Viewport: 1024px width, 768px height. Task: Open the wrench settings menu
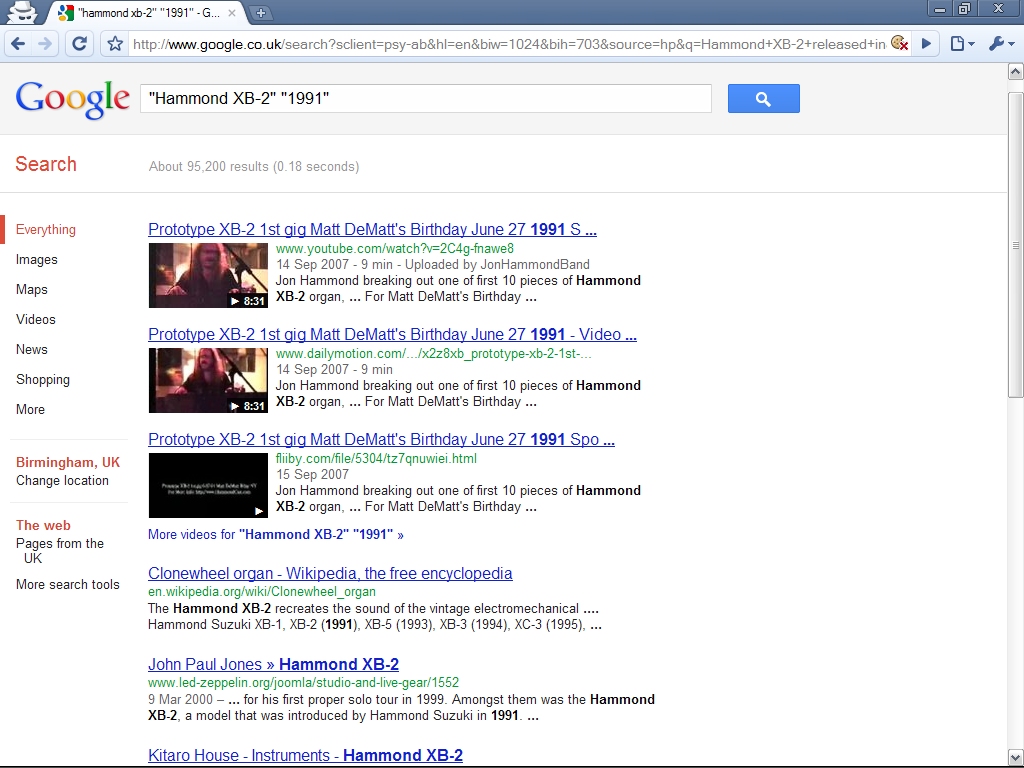click(x=1000, y=44)
